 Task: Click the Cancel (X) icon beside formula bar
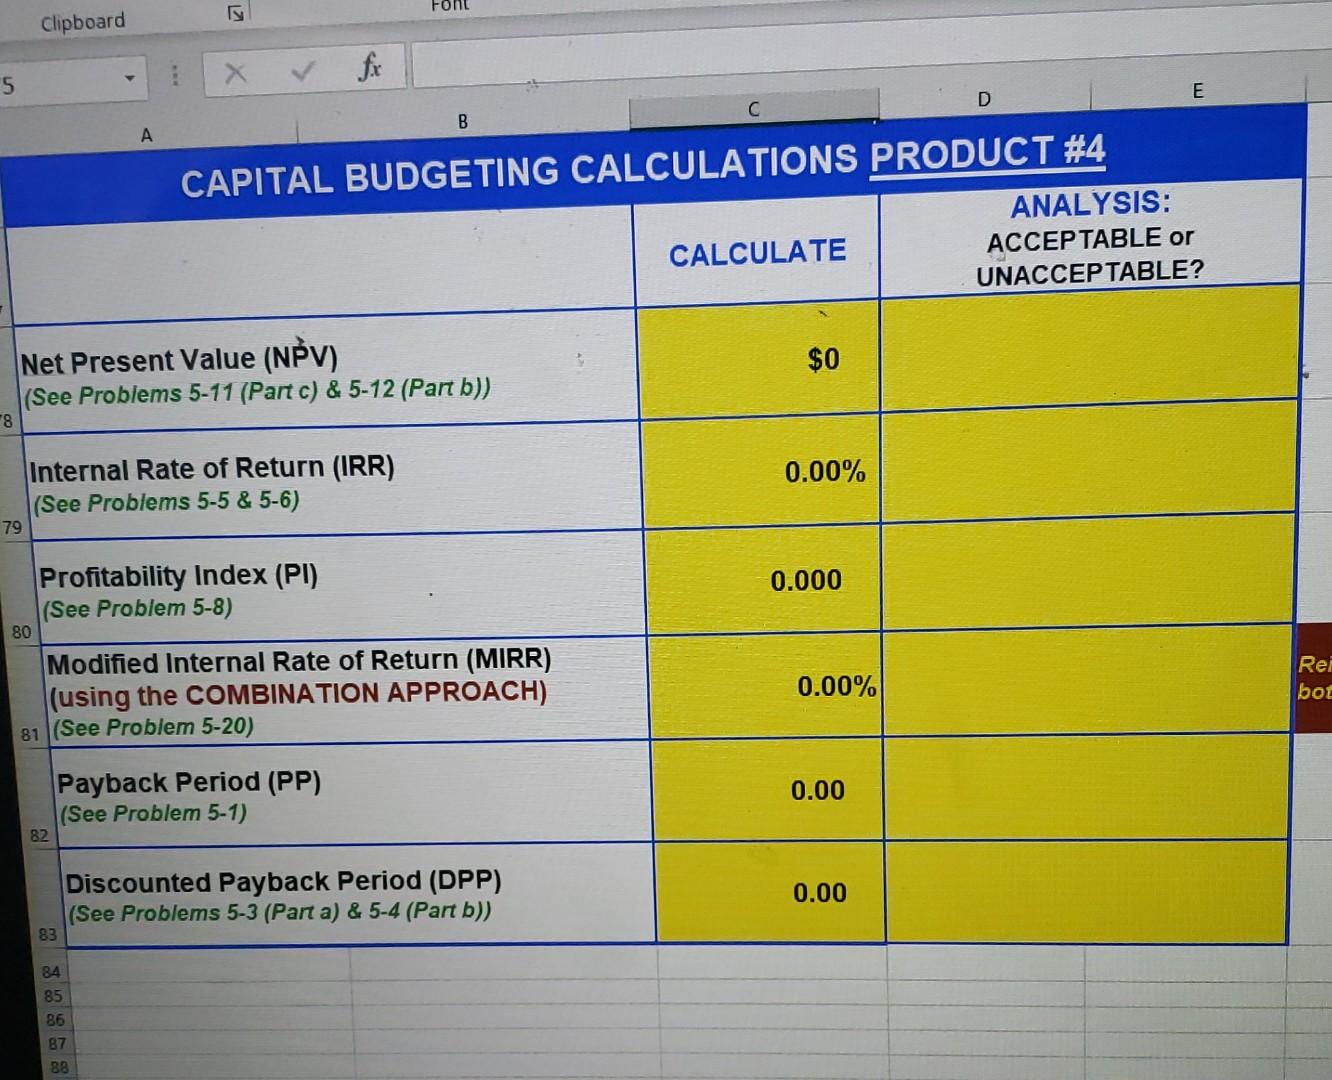click(236, 70)
